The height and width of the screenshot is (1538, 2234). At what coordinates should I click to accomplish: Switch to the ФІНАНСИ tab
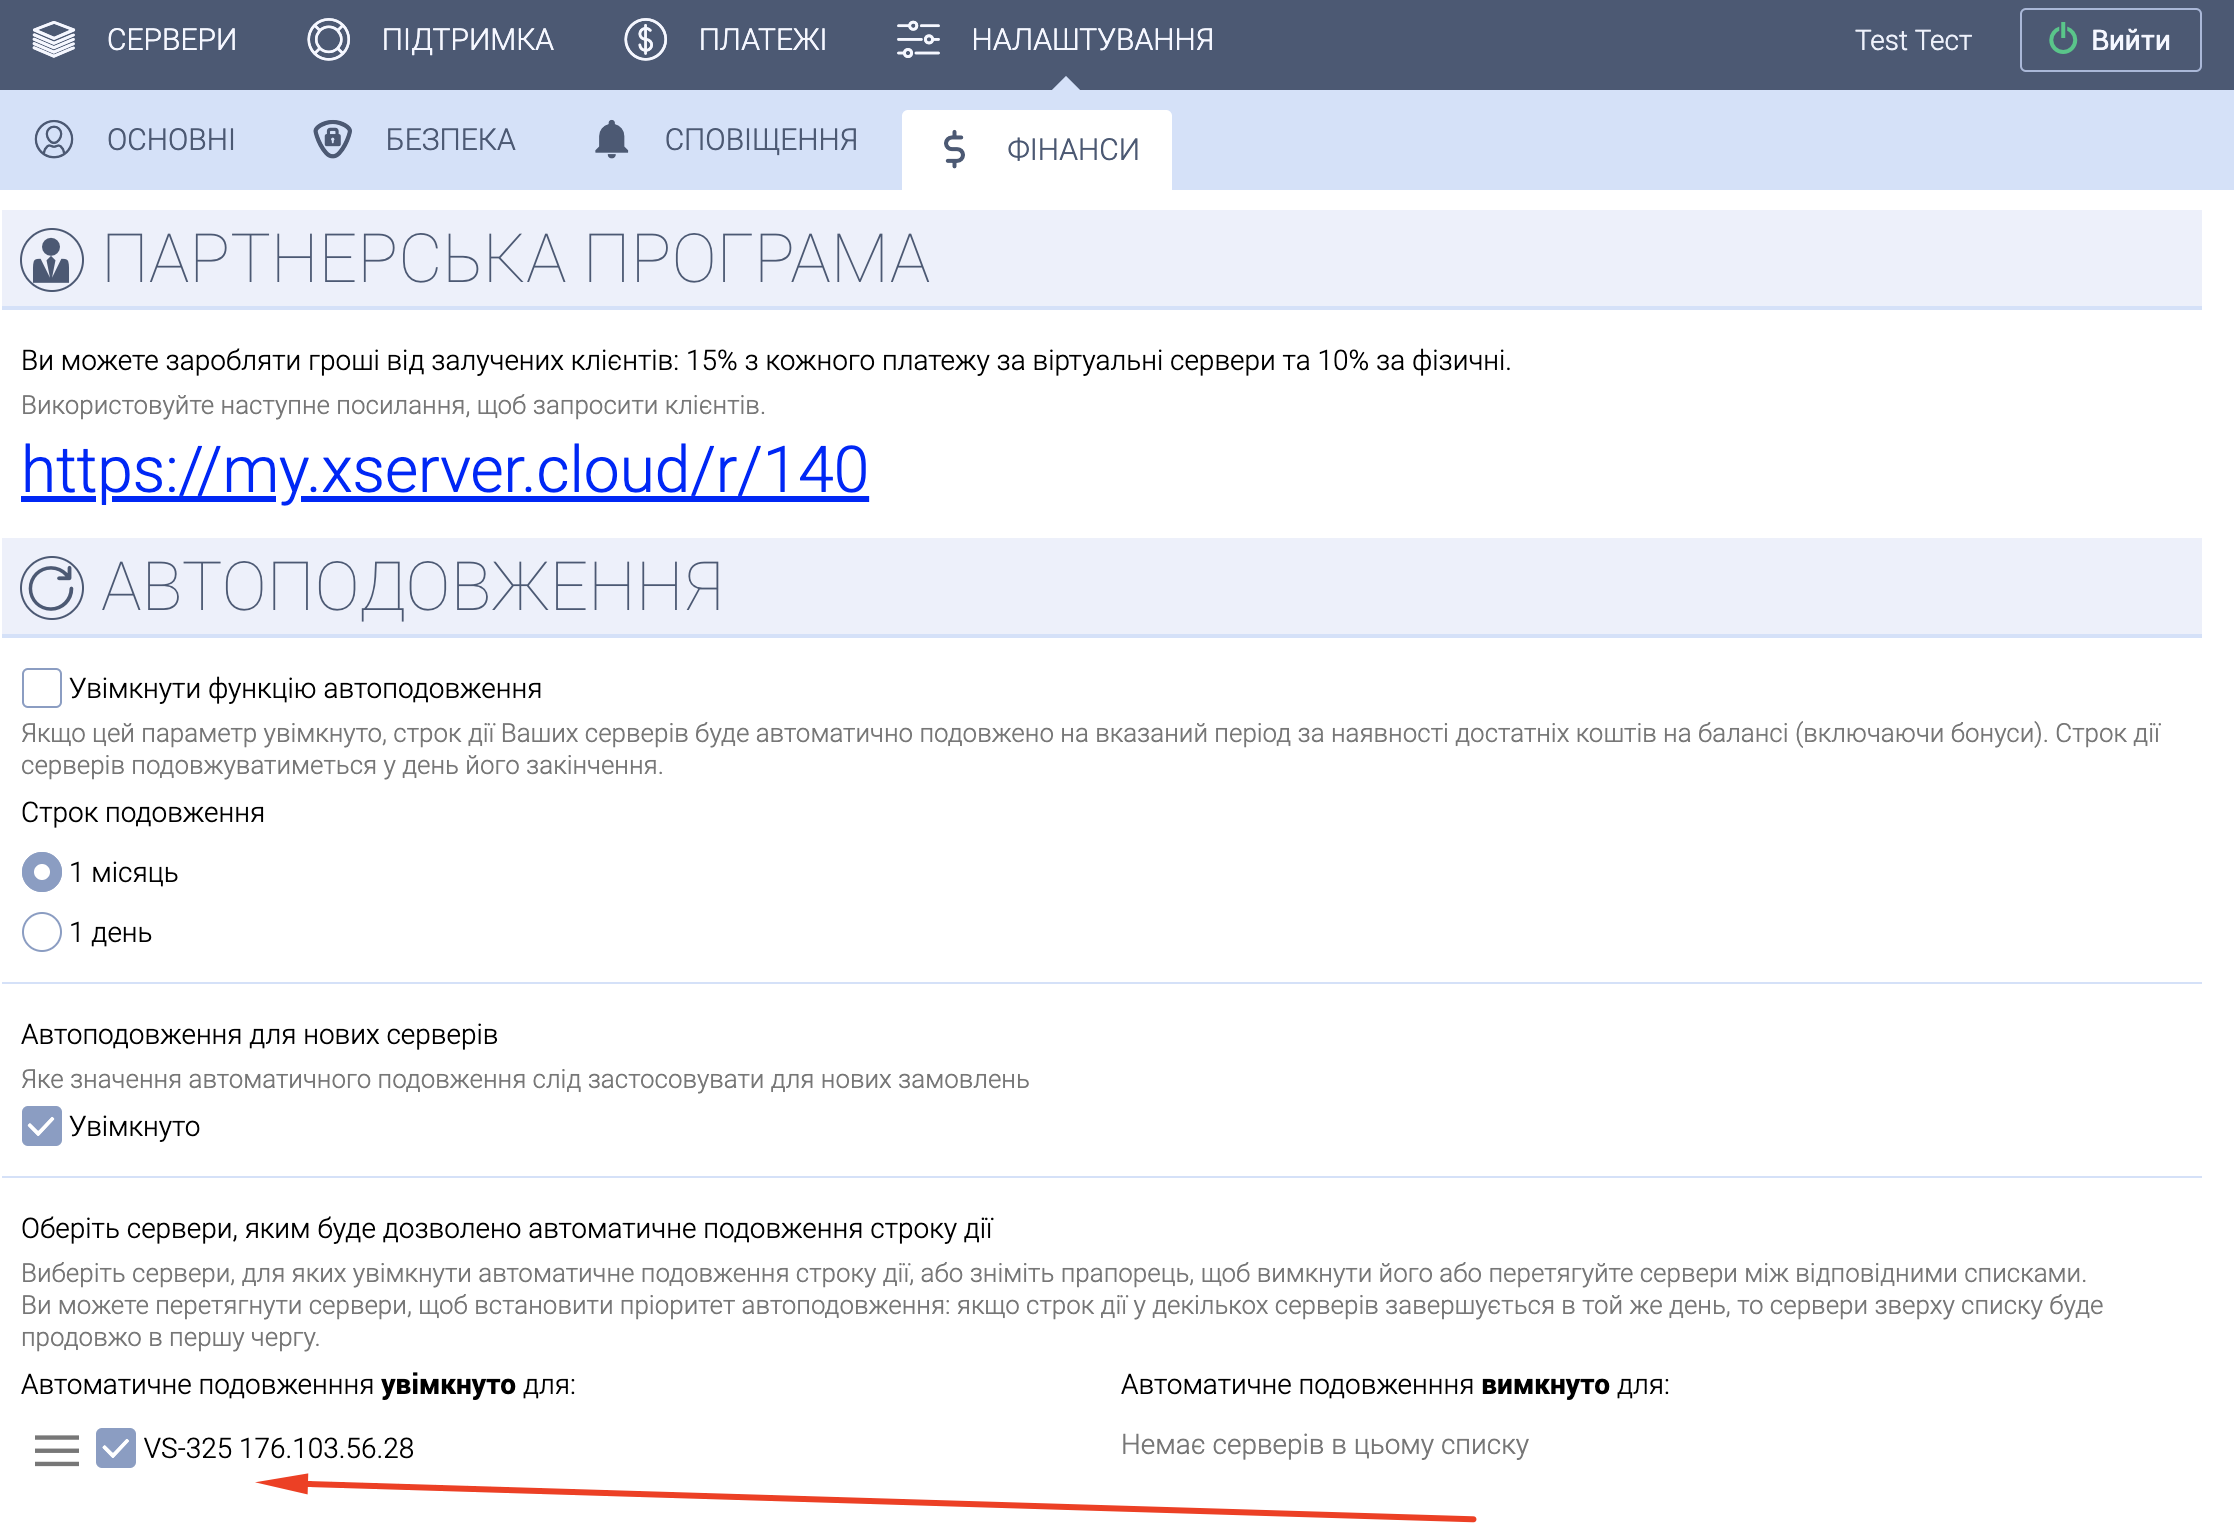tap(1037, 149)
